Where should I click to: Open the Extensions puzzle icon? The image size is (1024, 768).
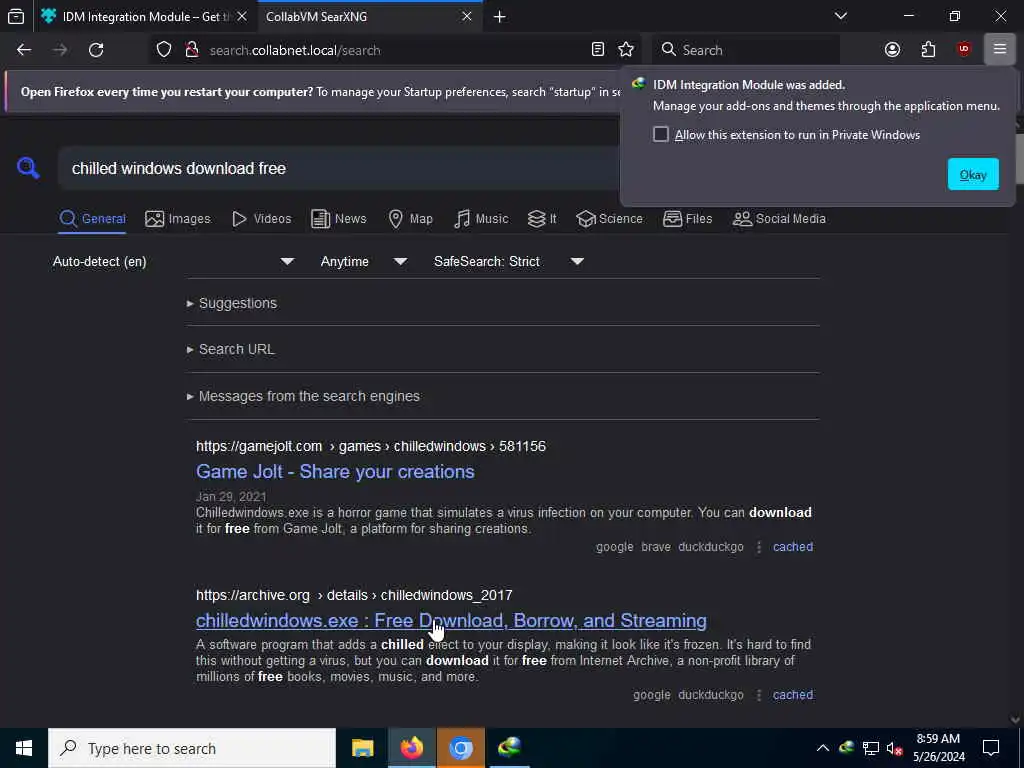tap(928, 50)
